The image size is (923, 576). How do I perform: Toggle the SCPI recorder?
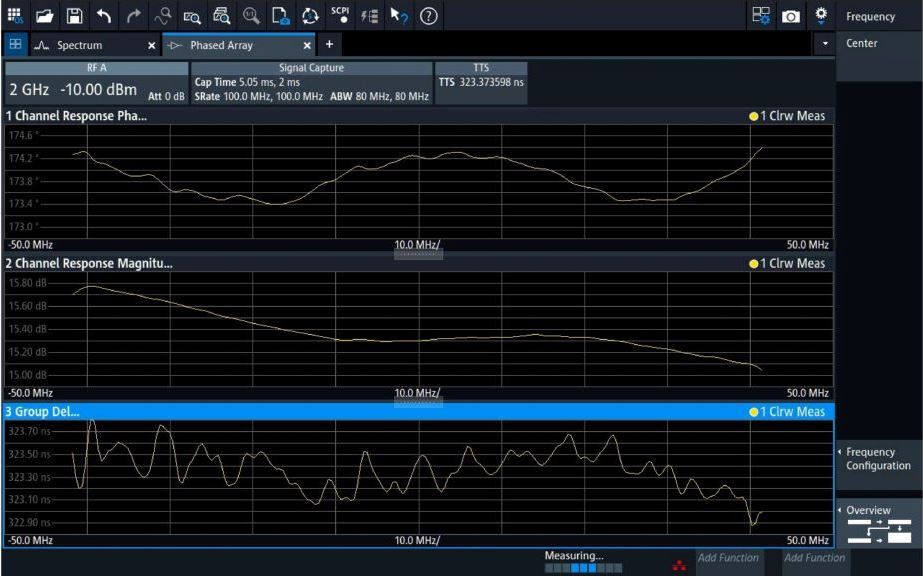click(x=340, y=15)
